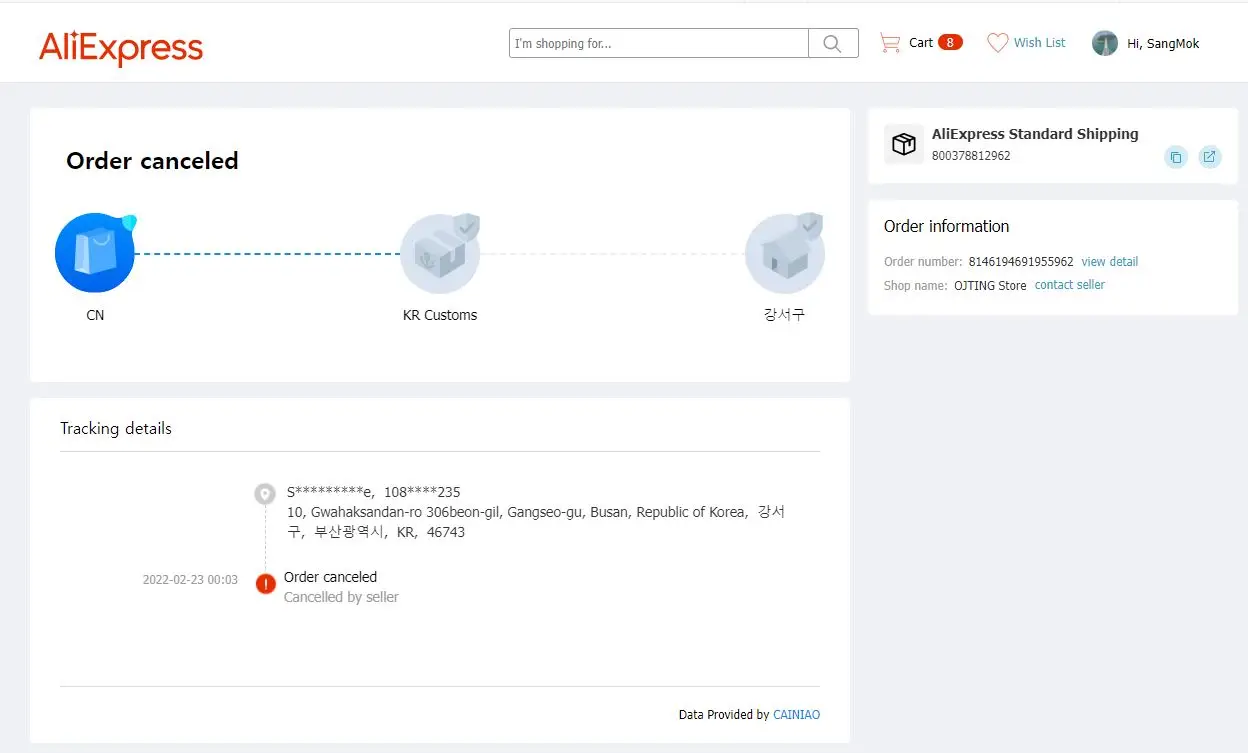Open the Cart link
The image size is (1248, 753).
coord(921,43)
